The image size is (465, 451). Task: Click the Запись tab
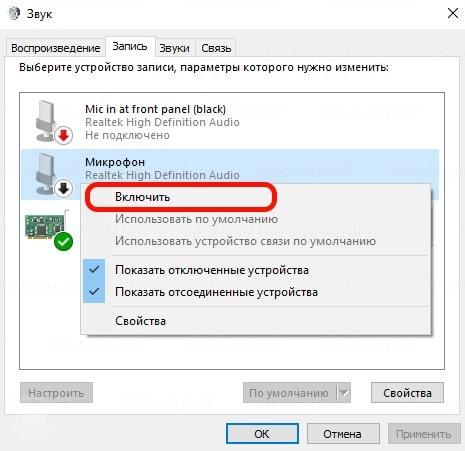point(130,46)
